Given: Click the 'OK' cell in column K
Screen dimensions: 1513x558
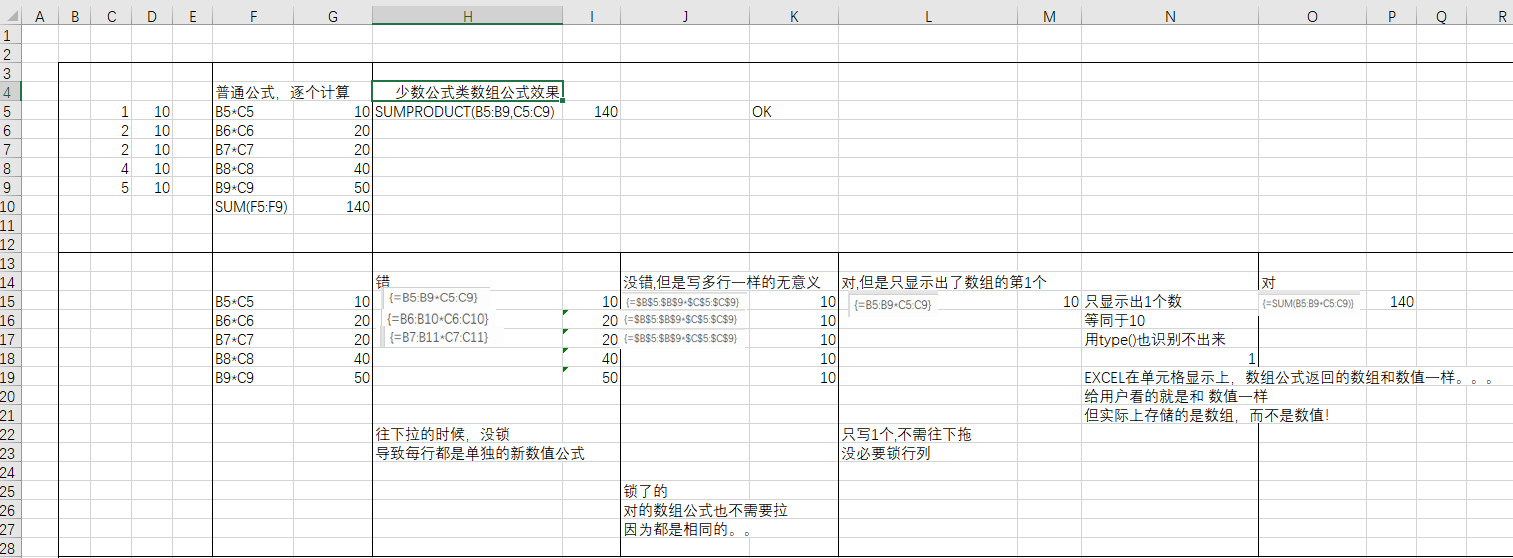Looking at the screenshot, I should click(762, 112).
